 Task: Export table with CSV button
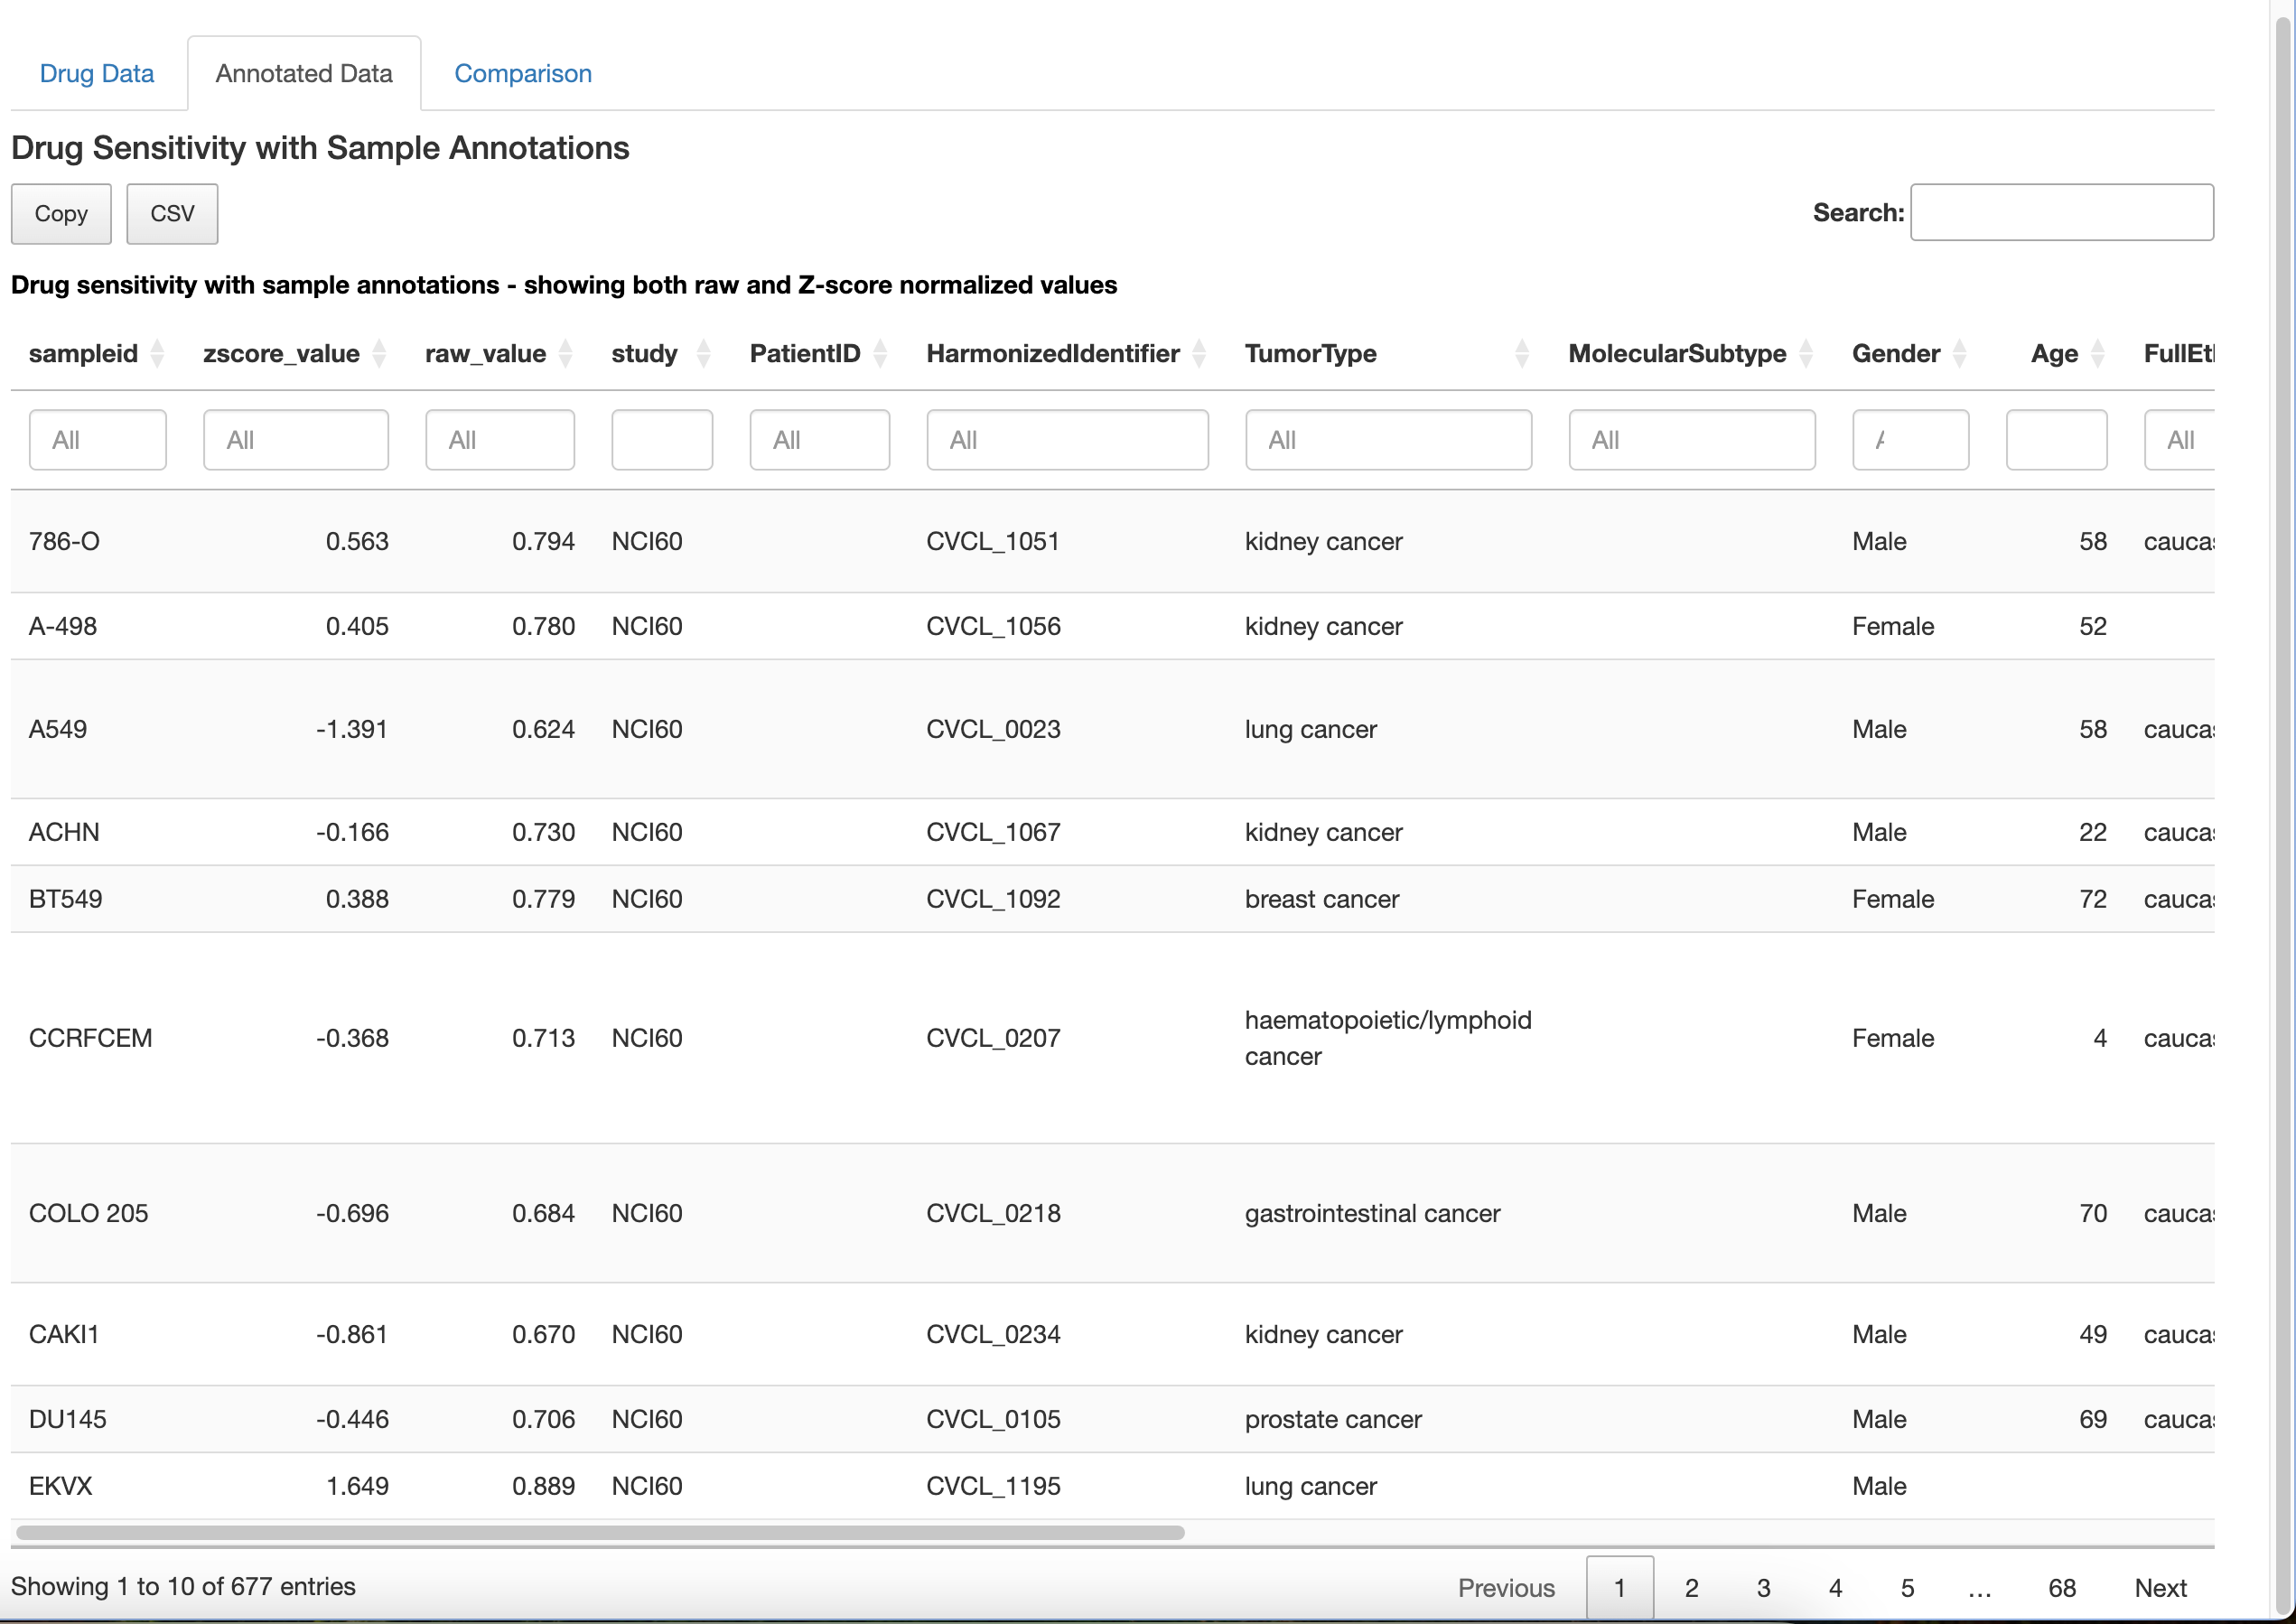[x=172, y=213]
